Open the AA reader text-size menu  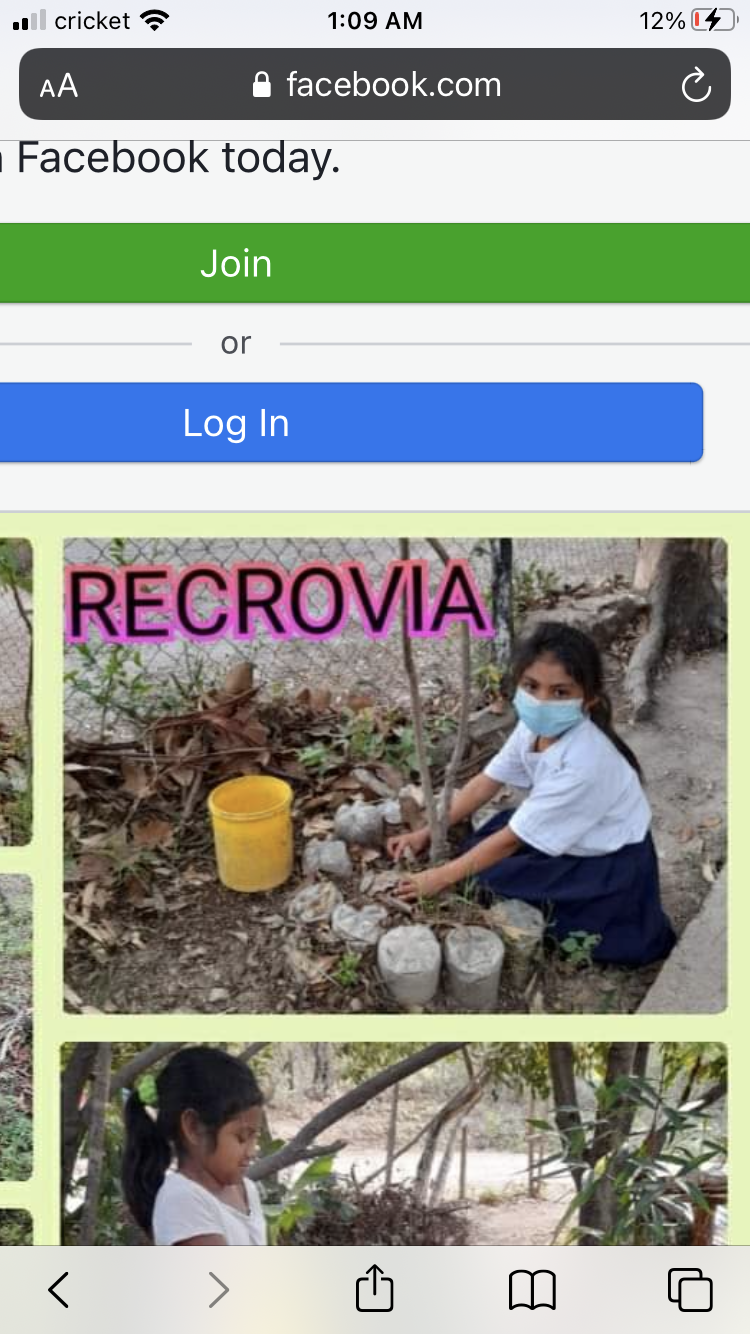pos(59,86)
